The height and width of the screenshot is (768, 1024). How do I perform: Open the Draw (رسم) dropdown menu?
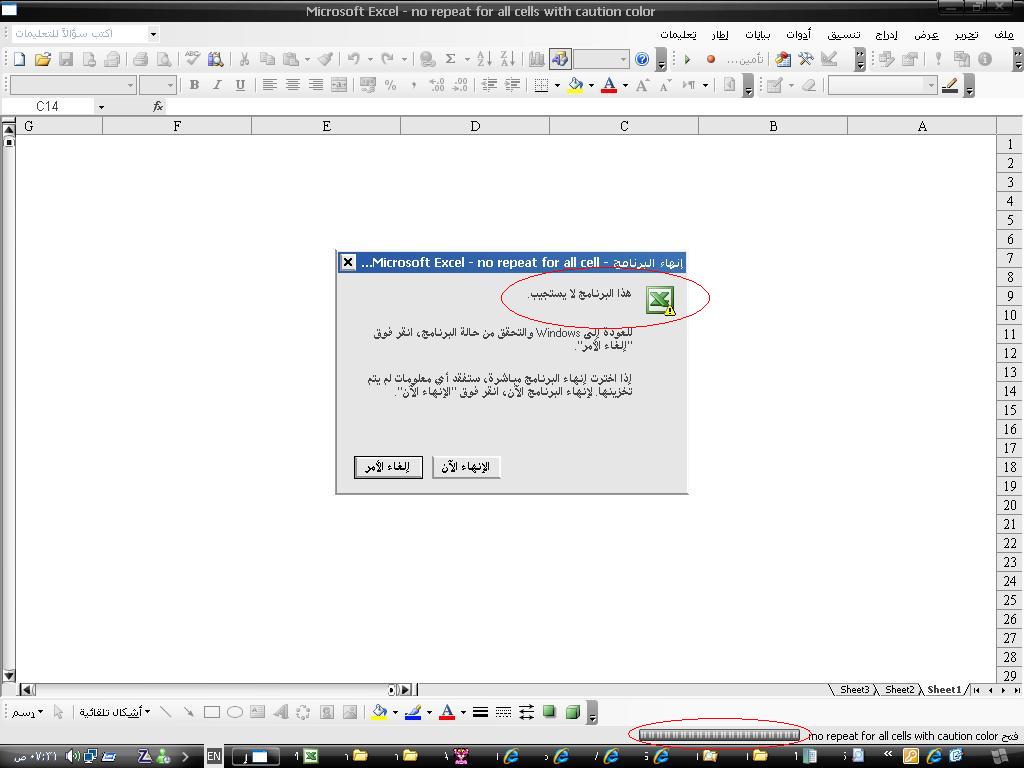click(x=27, y=712)
